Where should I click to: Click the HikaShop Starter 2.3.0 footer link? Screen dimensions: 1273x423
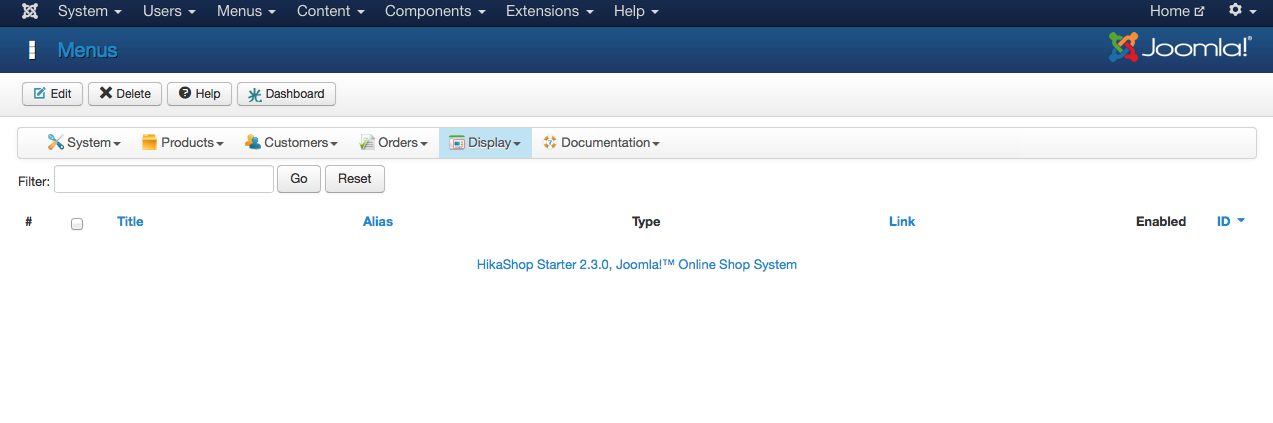coord(636,265)
